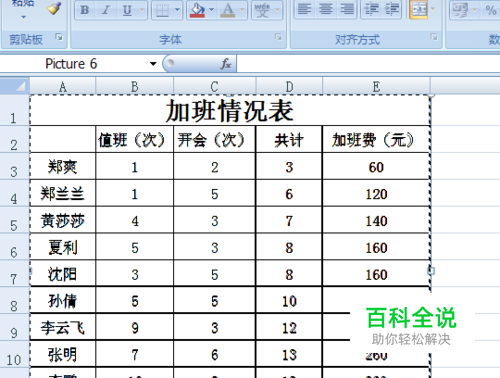Open font (字体) dialog launcher
Image resolution: width=500 pixels, height=378 pixels.
[278, 37]
